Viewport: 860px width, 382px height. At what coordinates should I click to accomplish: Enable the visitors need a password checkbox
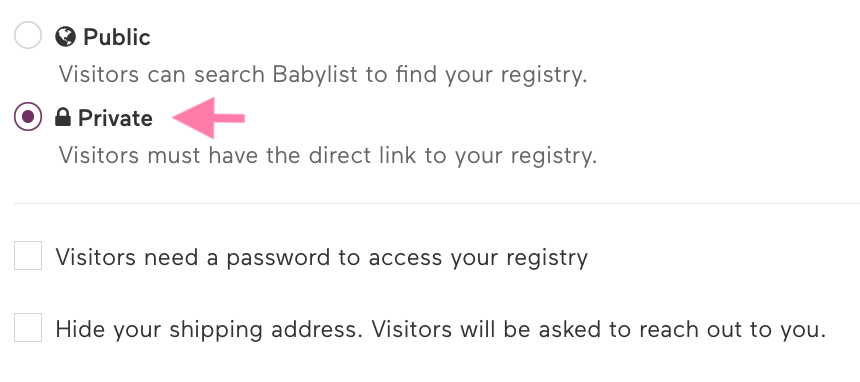(x=27, y=256)
